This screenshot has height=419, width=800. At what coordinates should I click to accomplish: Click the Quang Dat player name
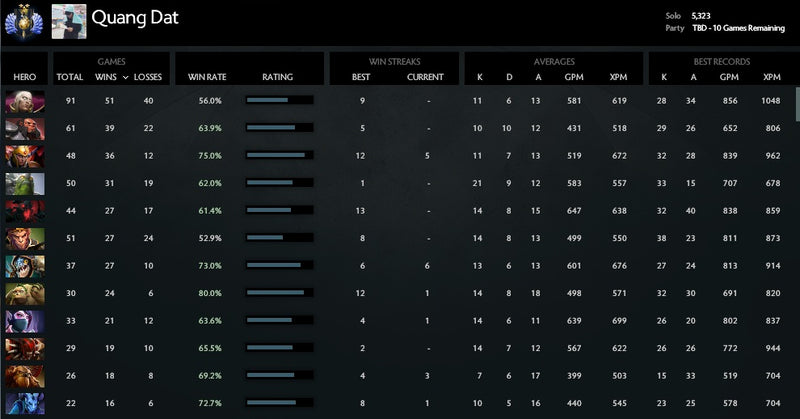(x=135, y=18)
